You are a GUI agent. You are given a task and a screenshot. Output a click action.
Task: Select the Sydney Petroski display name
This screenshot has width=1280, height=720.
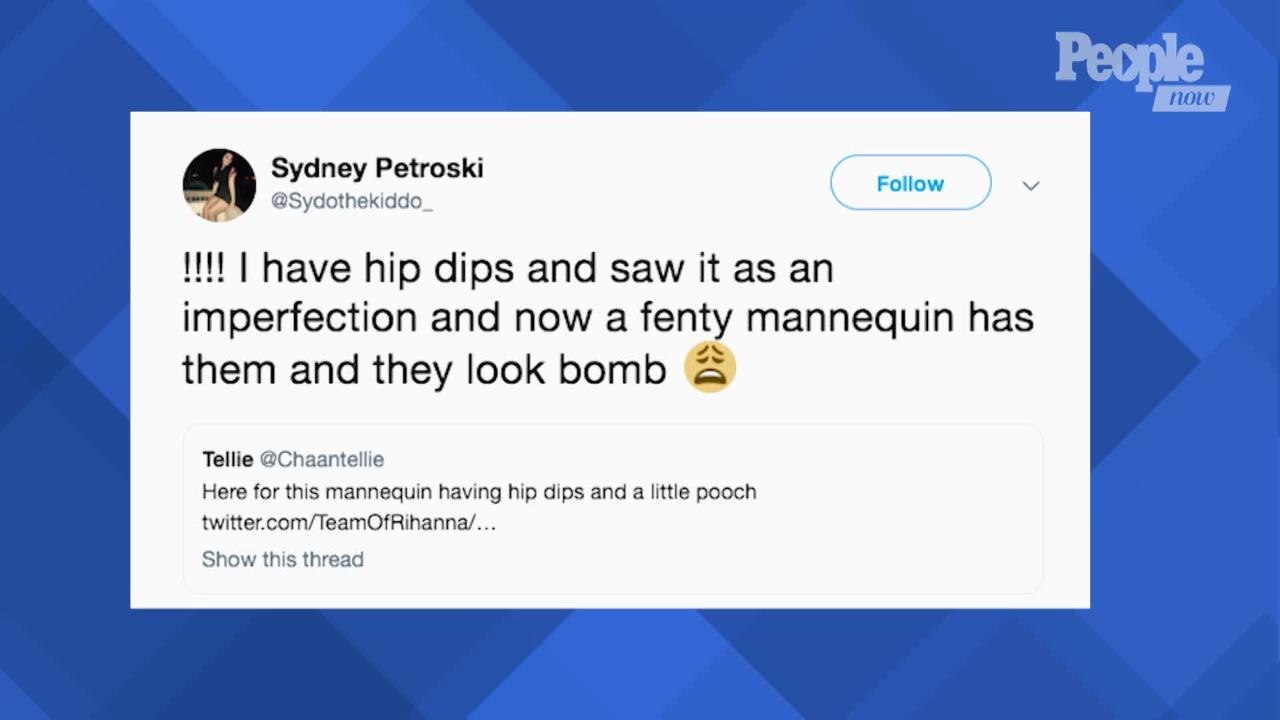377,168
